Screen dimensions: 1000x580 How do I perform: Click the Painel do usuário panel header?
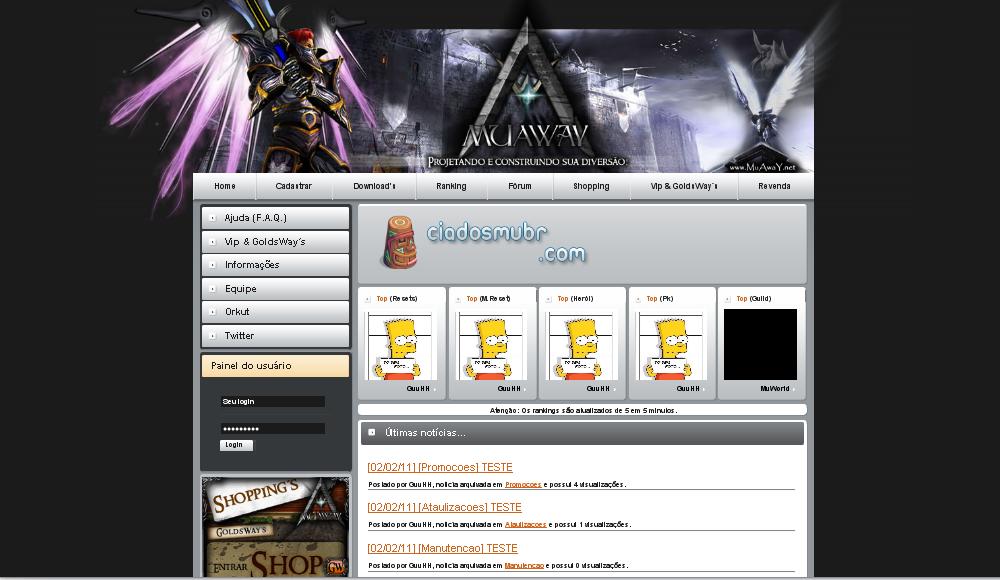coord(276,366)
